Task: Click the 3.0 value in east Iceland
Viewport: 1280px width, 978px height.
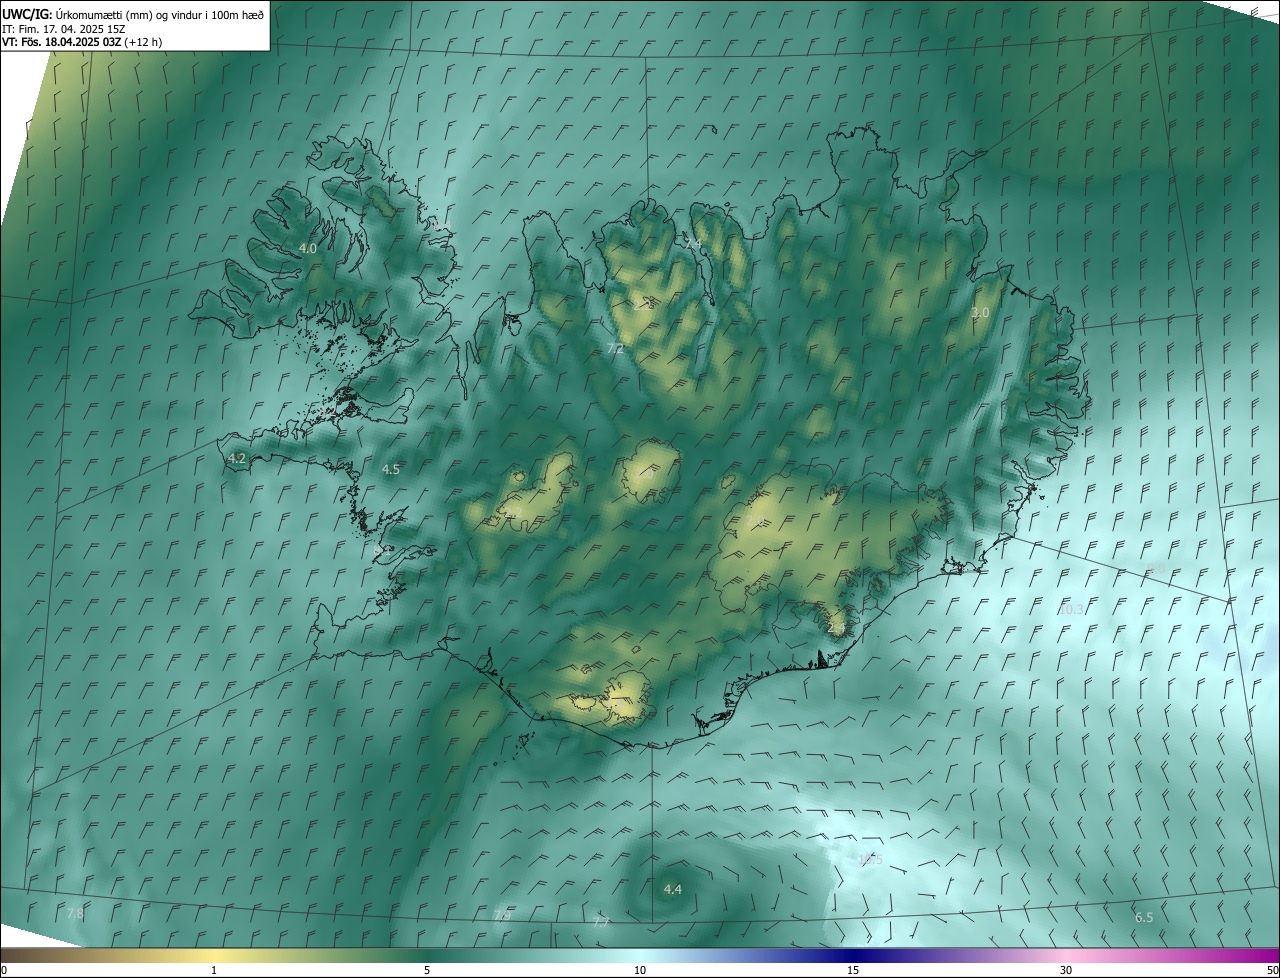Action: [980, 313]
